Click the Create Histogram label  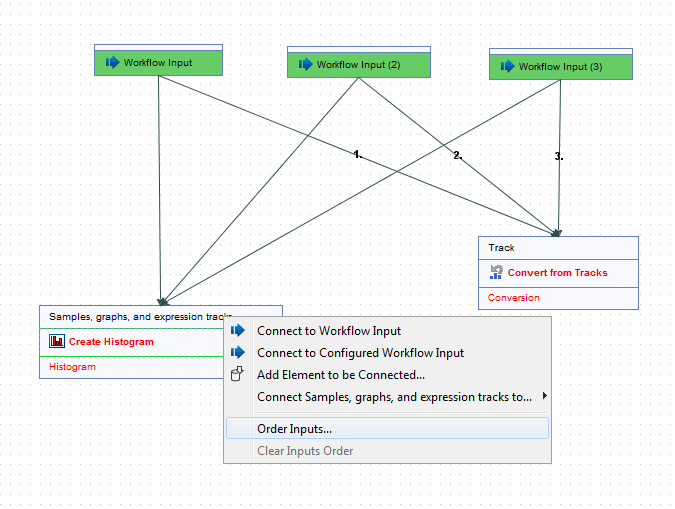(x=111, y=341)
